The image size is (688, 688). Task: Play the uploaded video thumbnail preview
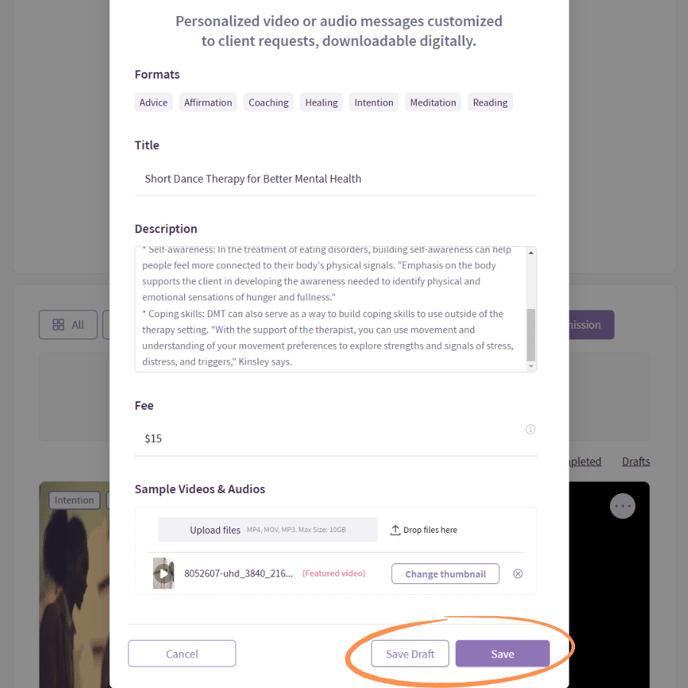click(163, 574)
